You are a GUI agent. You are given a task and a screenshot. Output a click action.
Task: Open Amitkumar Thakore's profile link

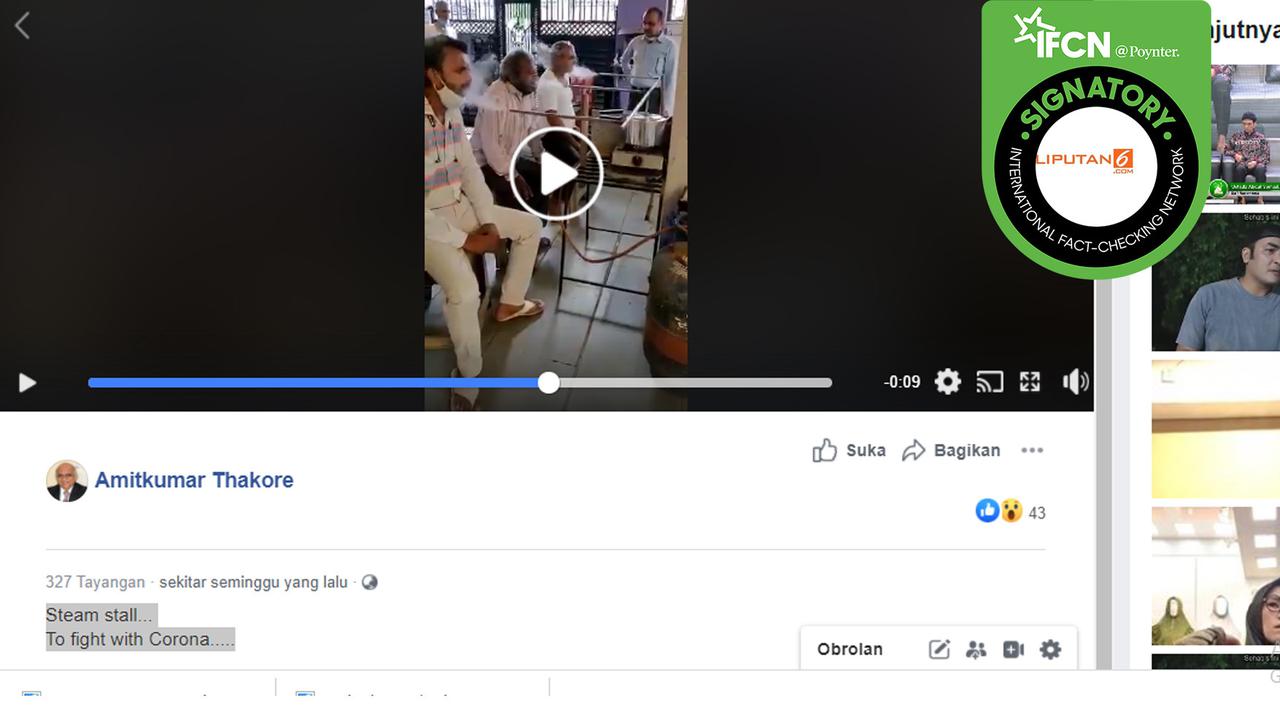194,480
